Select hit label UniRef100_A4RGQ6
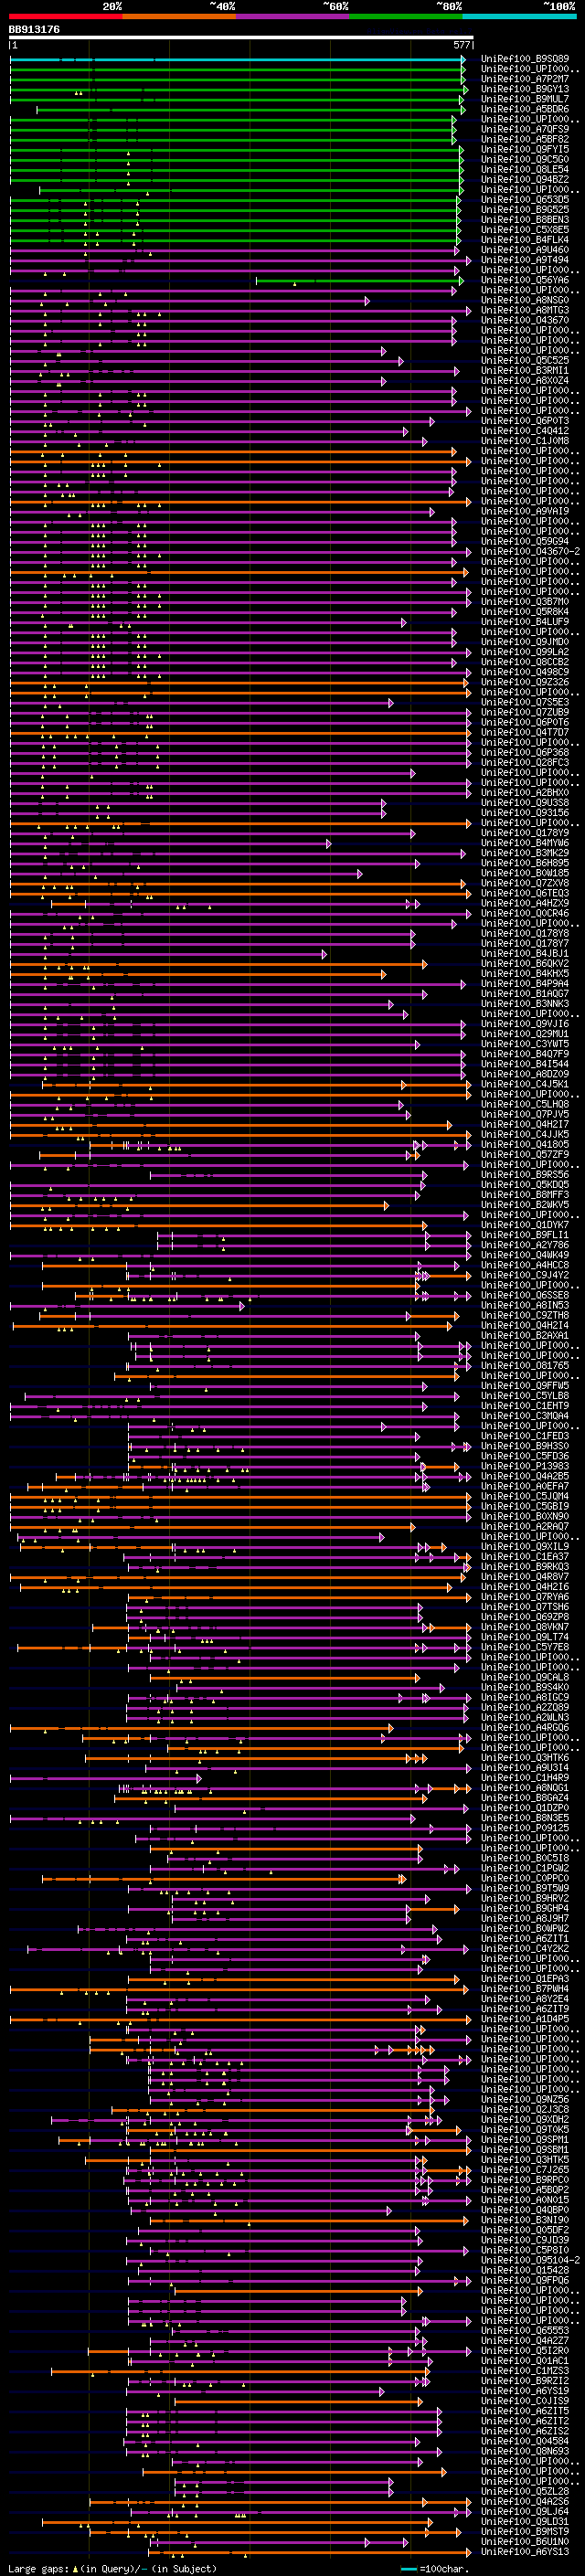 tap(525, 1728)
